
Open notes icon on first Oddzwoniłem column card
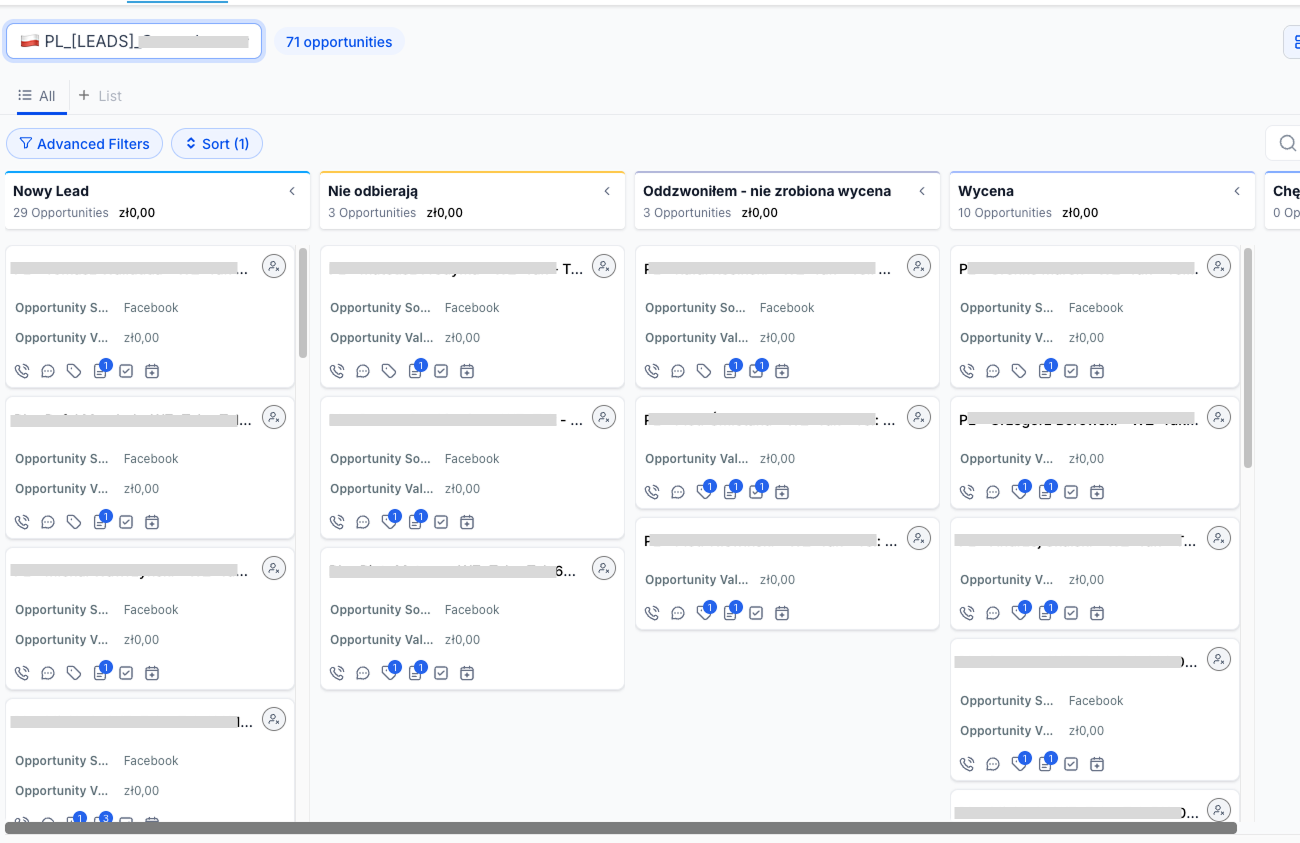point(730,371)
